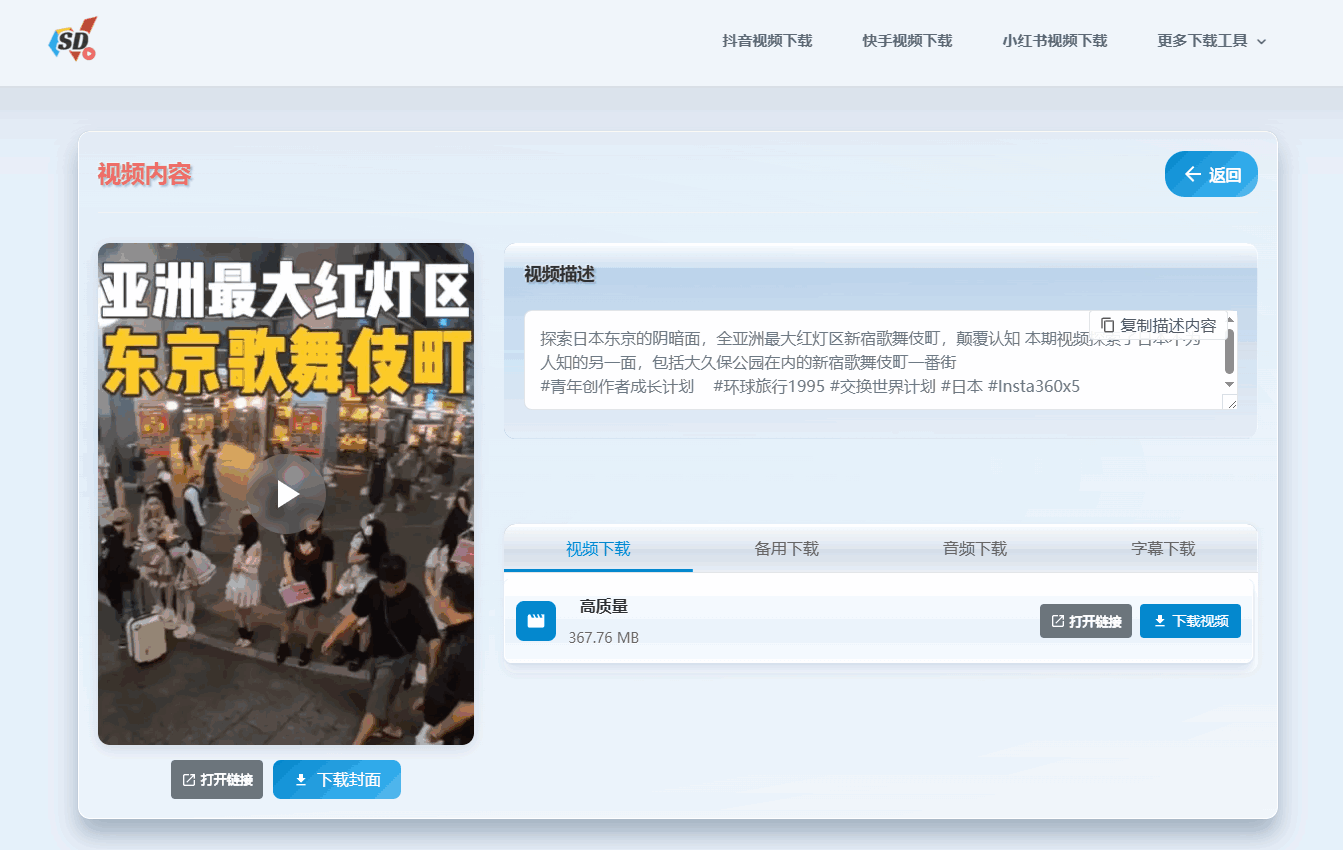The image size is (1343, 850).
Task: Click the 下载封面 button
Action: coord(337,780)
